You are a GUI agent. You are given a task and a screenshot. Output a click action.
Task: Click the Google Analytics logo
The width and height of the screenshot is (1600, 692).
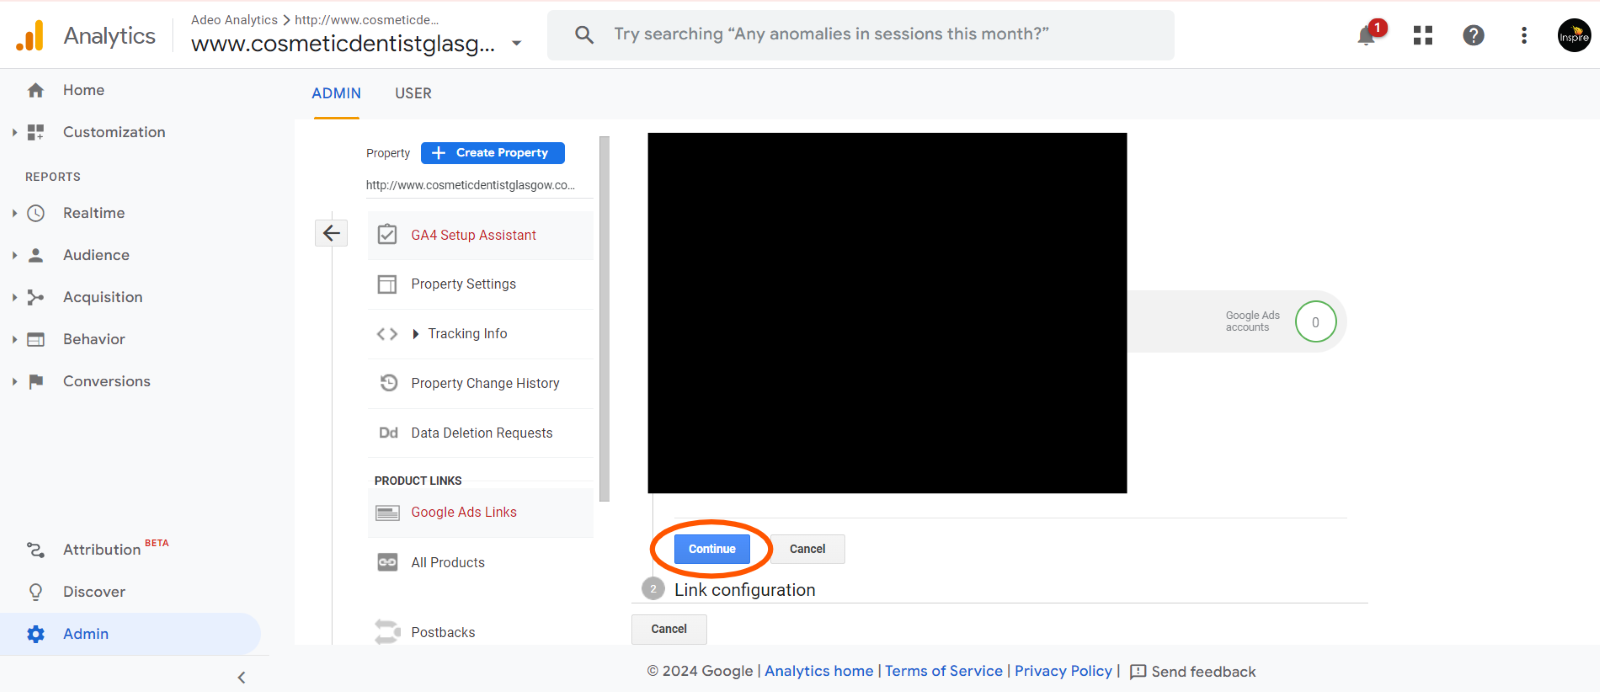(x=30, y=35)
